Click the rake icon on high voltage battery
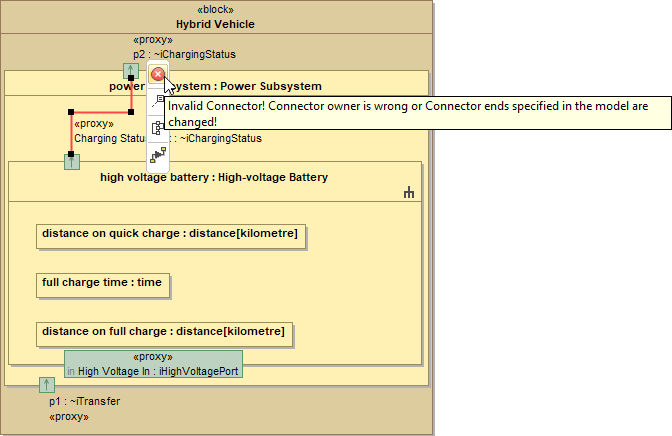The width and height of the screenshot is (672, 436). pos(408,193)
